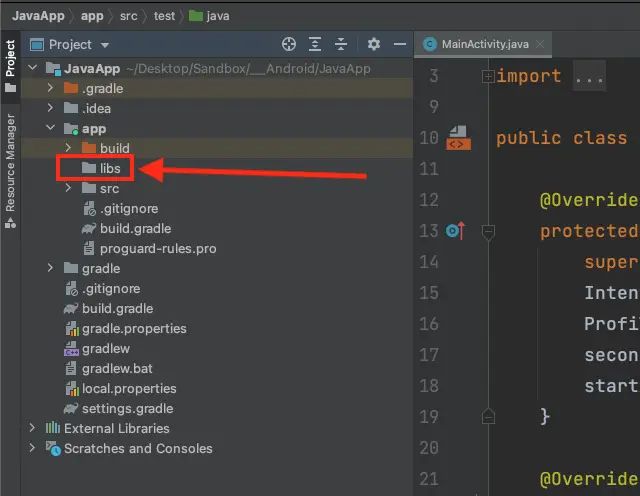
Task: Click the @Override annotation on line 12
Action: 589,200
